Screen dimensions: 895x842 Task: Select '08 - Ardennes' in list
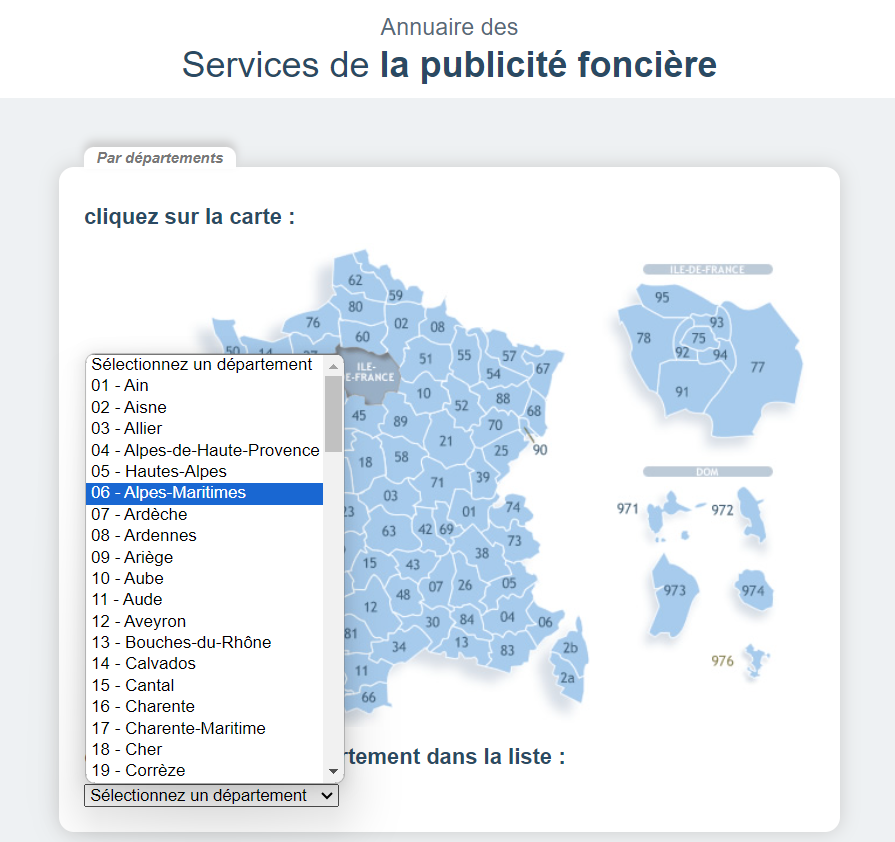204,535
